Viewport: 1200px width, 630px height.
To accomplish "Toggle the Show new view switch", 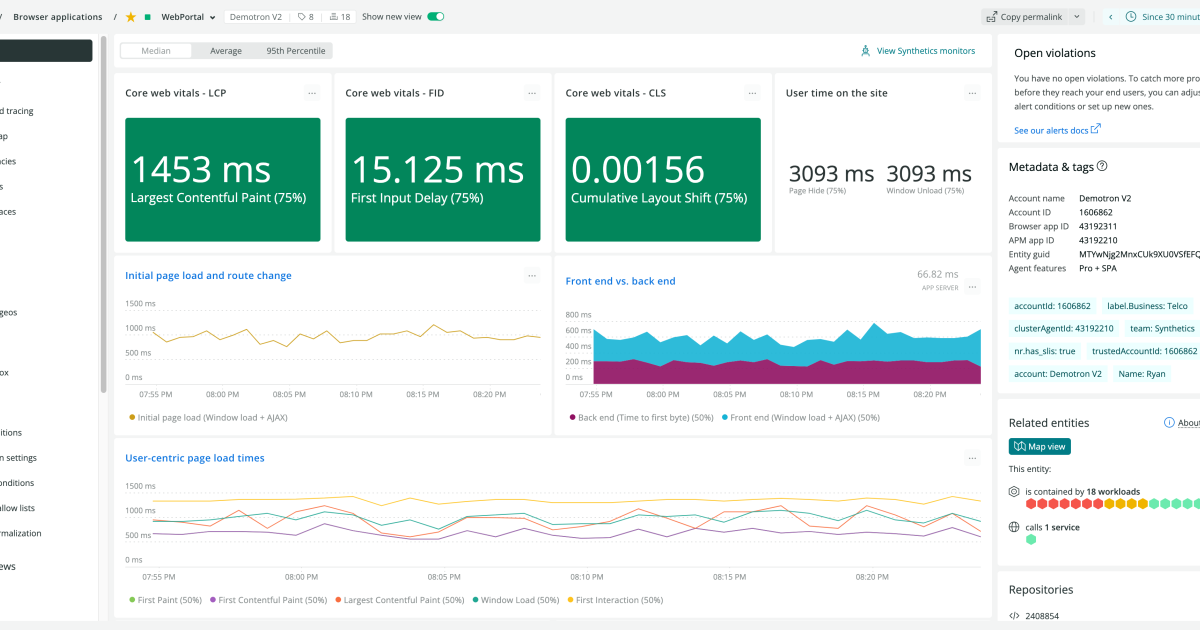I will [436, 17].
